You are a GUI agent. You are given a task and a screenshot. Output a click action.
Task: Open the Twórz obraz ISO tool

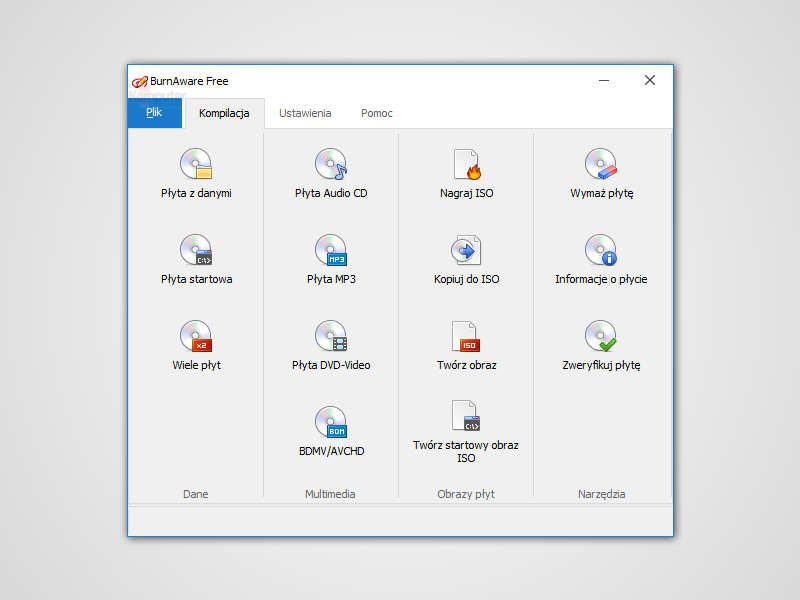click(466, 336)
